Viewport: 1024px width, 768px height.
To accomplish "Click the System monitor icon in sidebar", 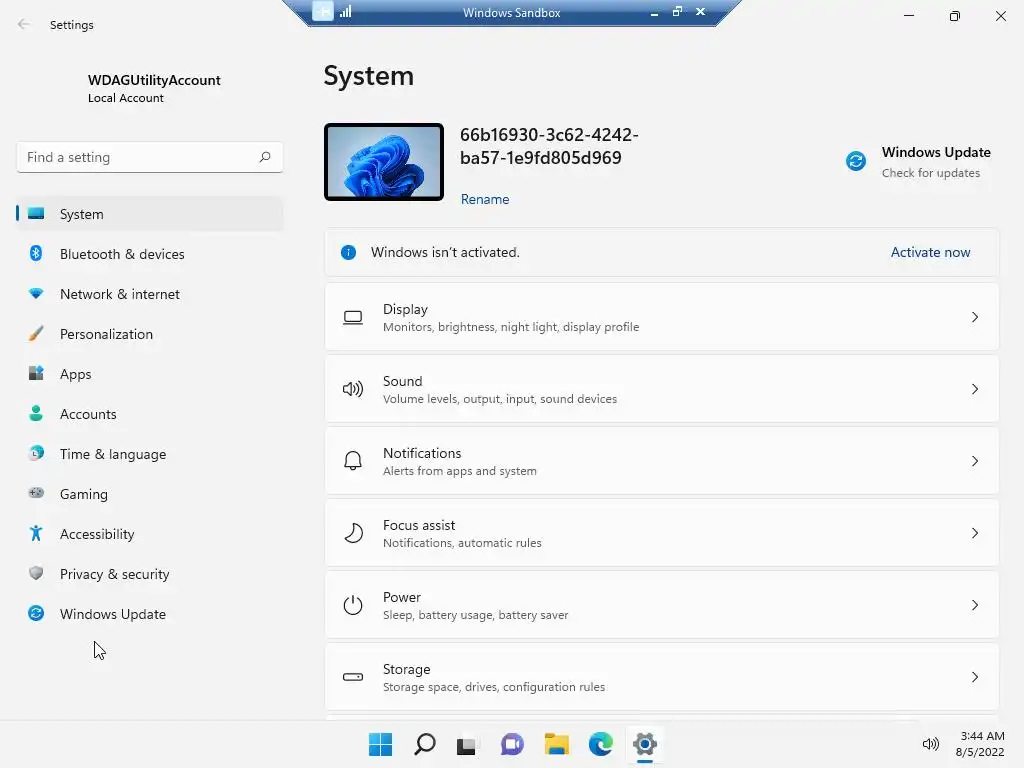I will tap(36, 214).
